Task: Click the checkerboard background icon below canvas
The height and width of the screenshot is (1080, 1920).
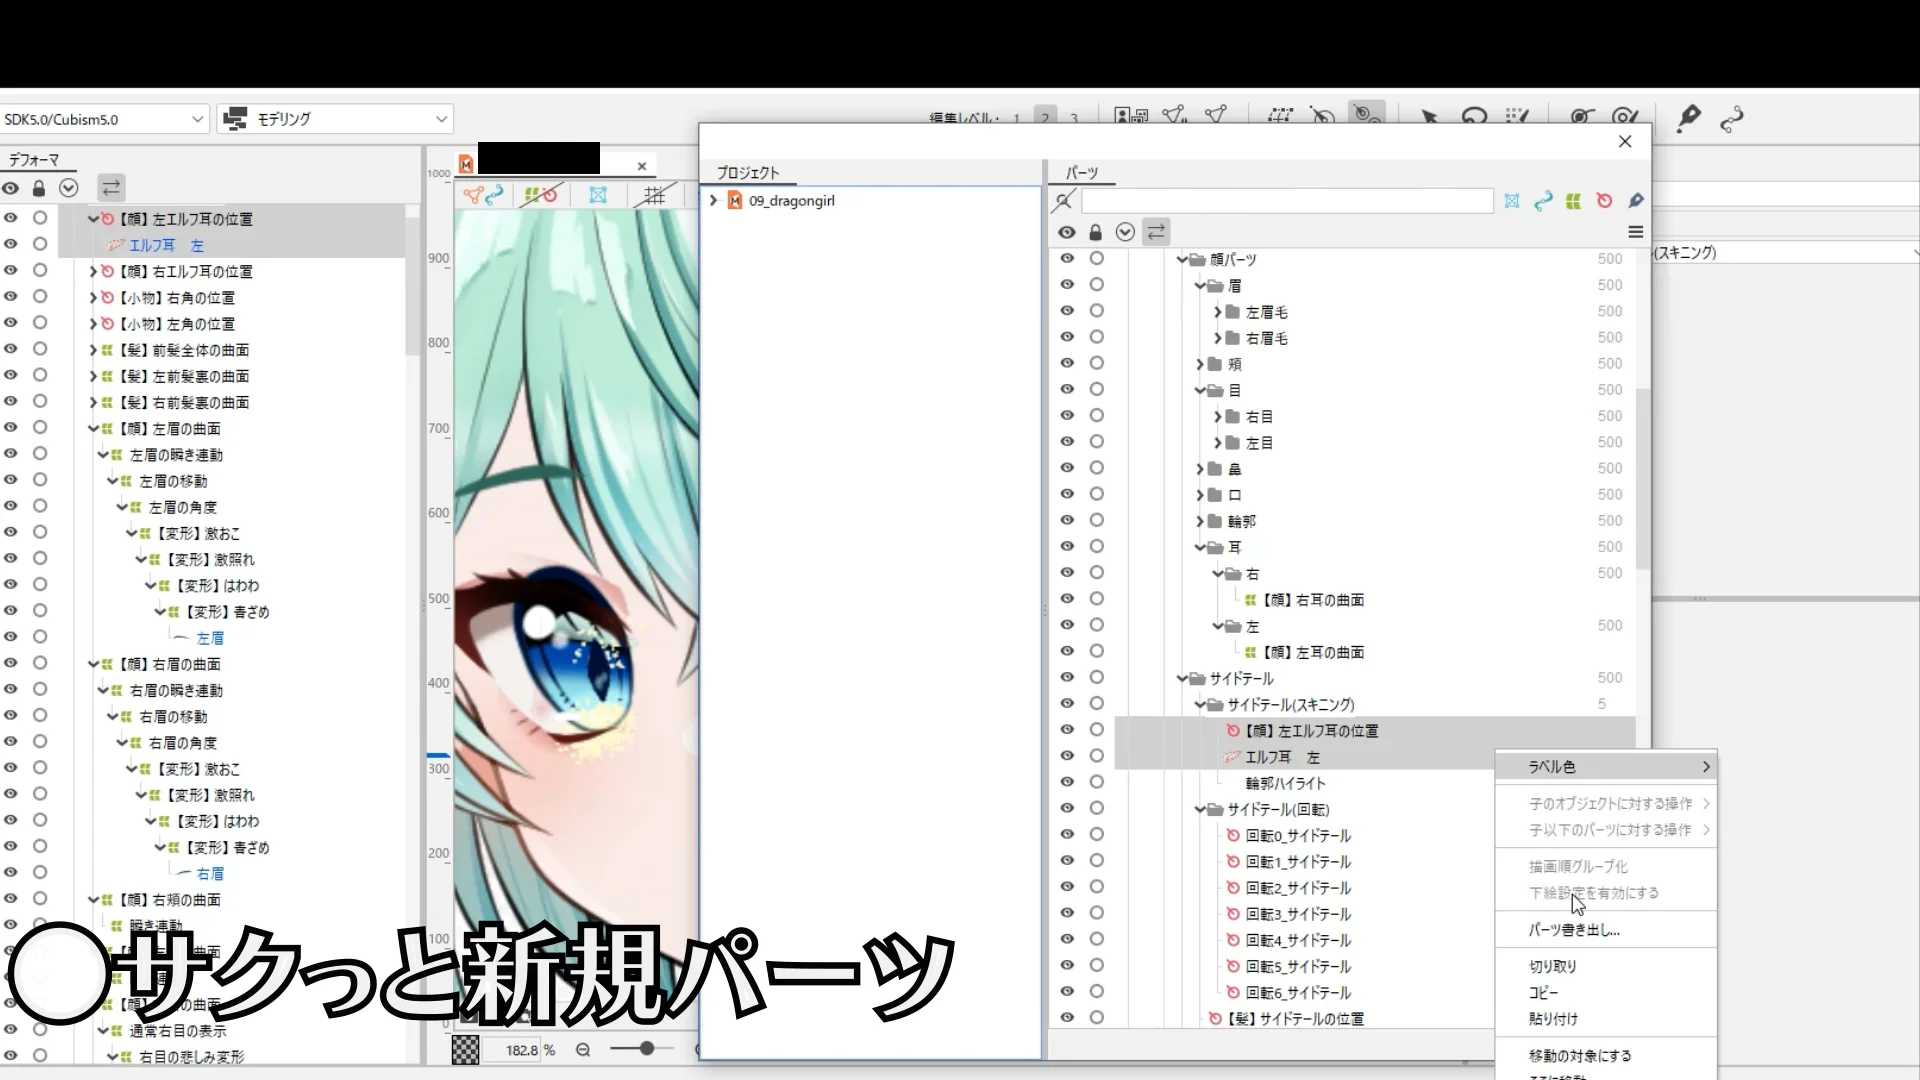Action: click(465, 1049)
